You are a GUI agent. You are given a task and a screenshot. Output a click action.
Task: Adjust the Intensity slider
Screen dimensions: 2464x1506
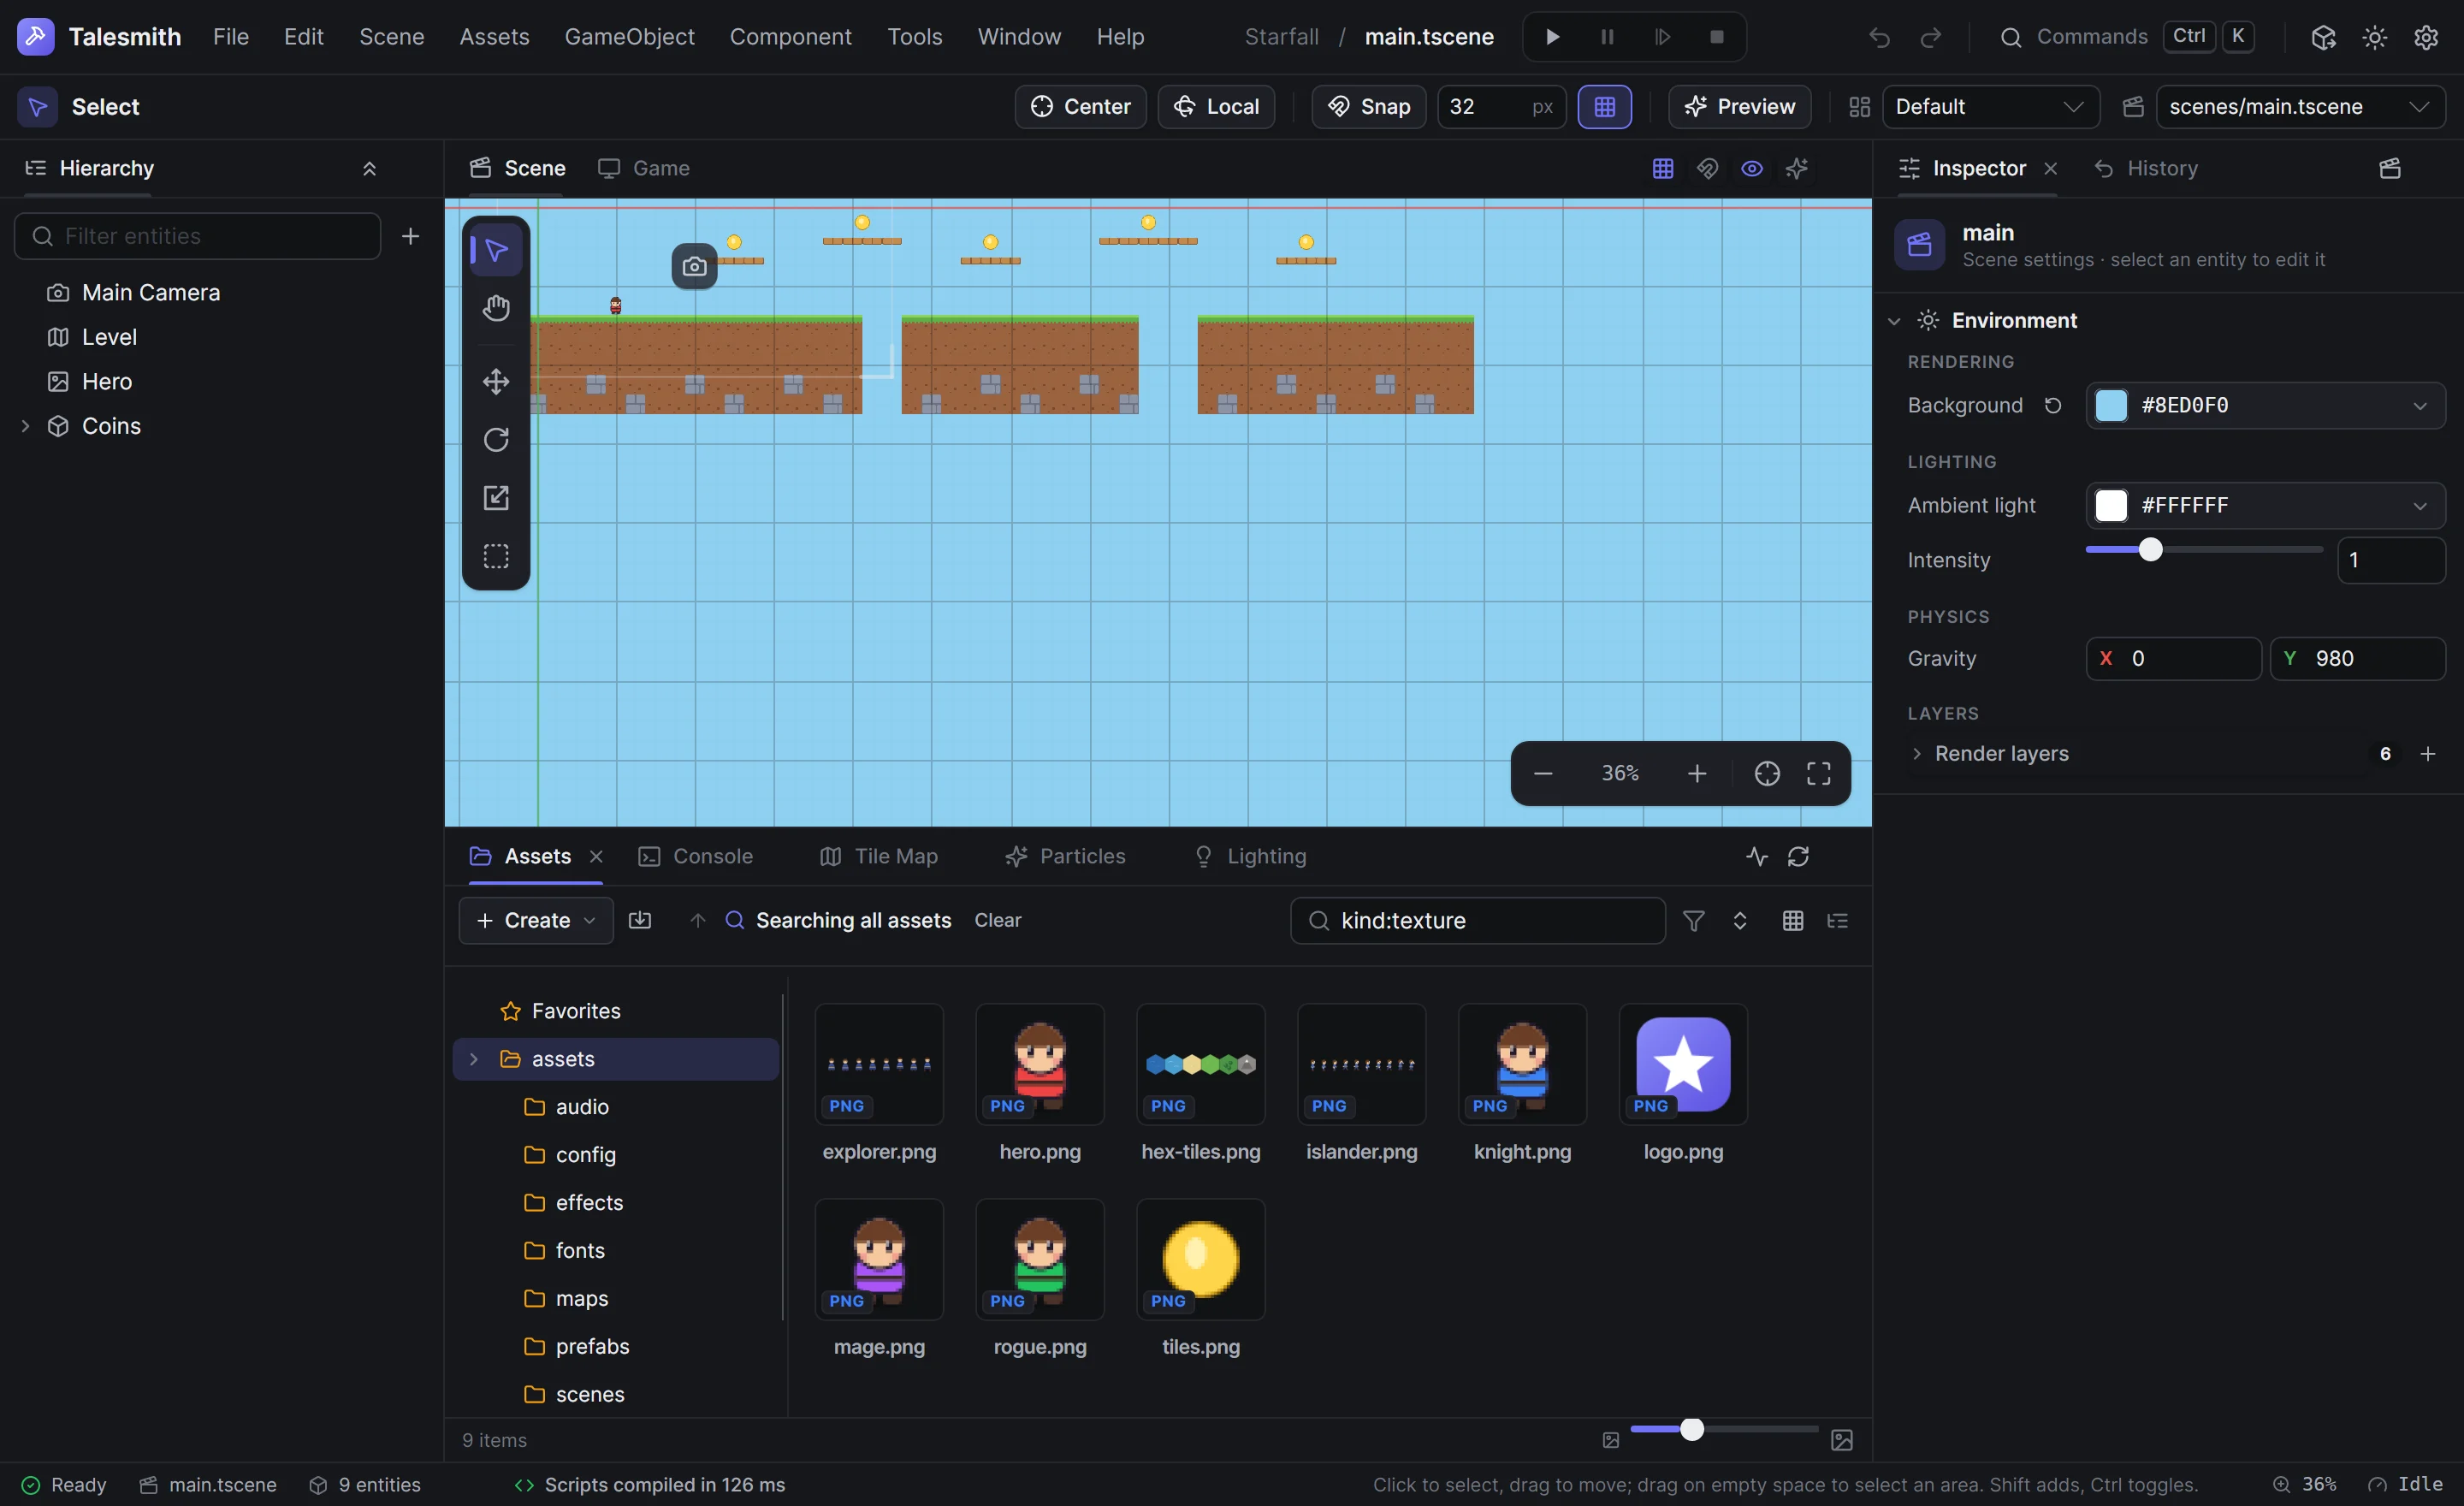point(2203,550)
